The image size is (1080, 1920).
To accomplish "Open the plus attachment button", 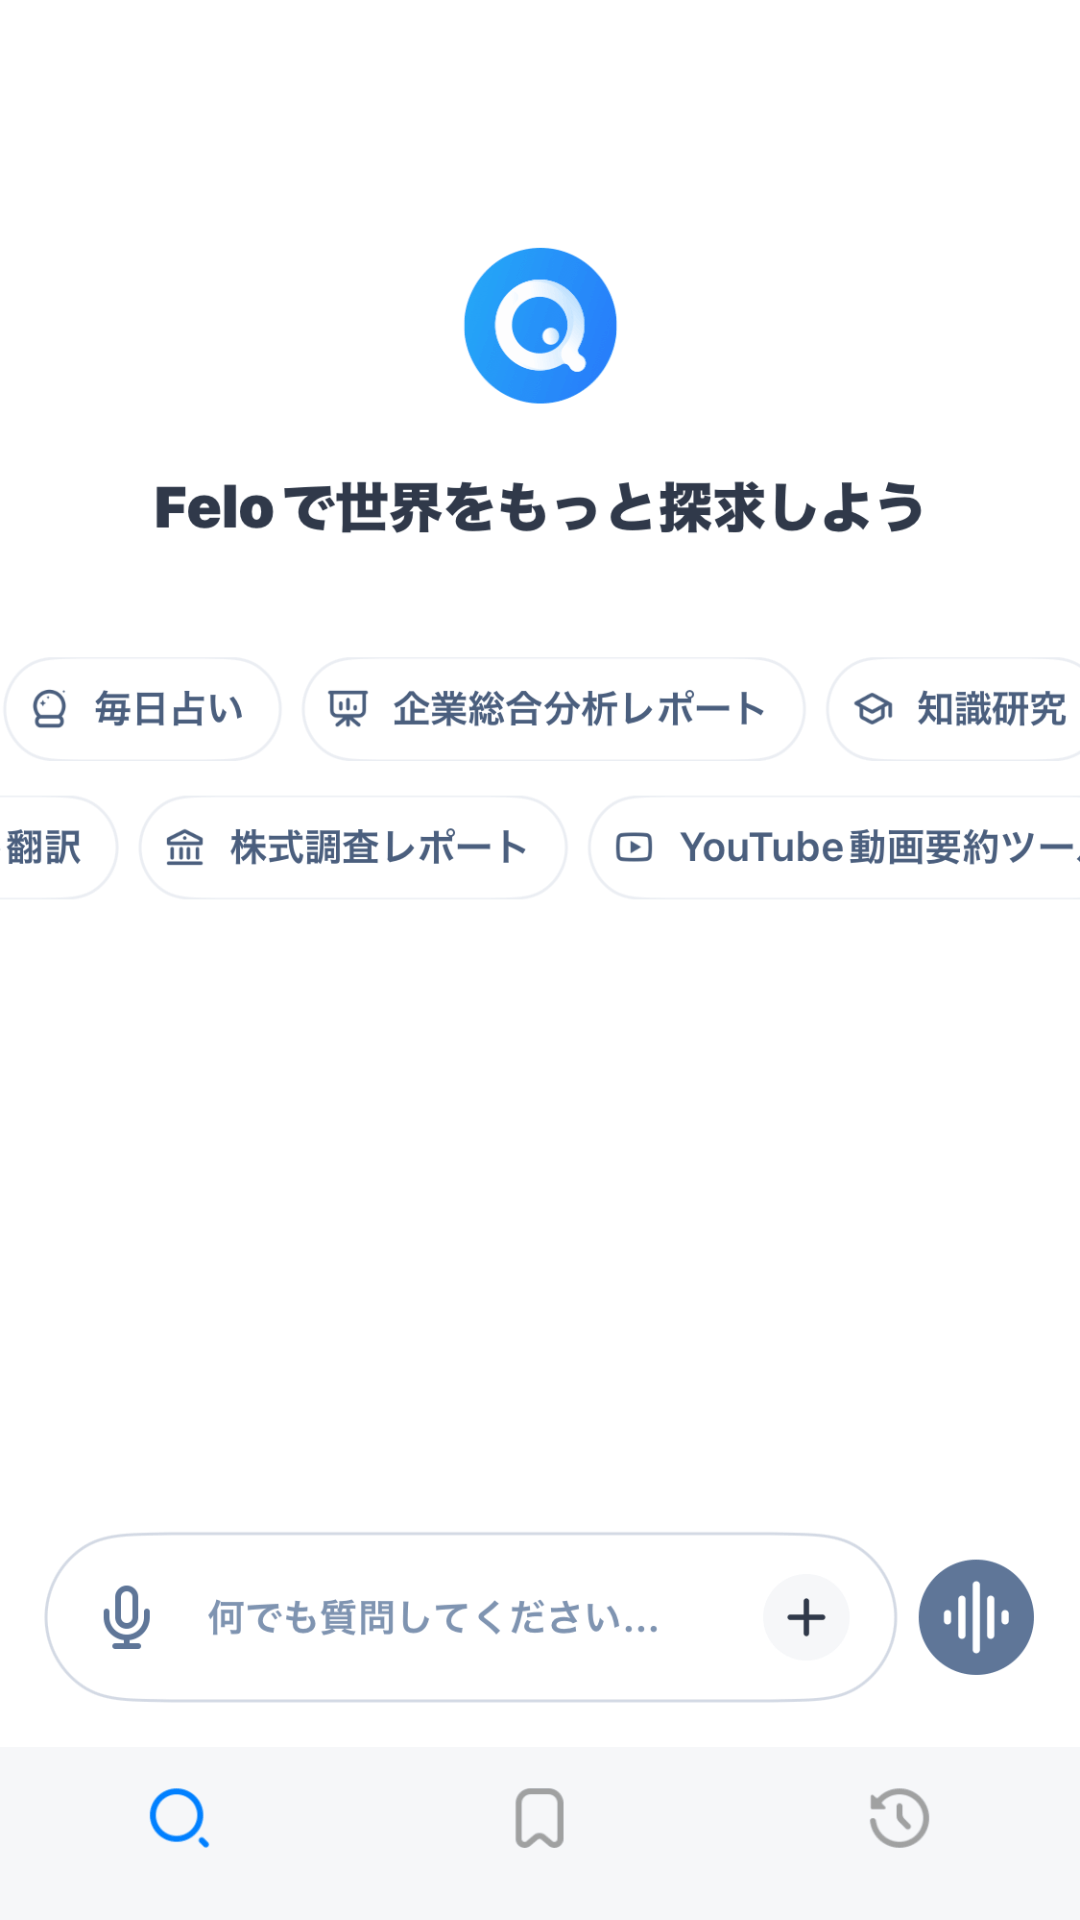I will pos(806,1617).
